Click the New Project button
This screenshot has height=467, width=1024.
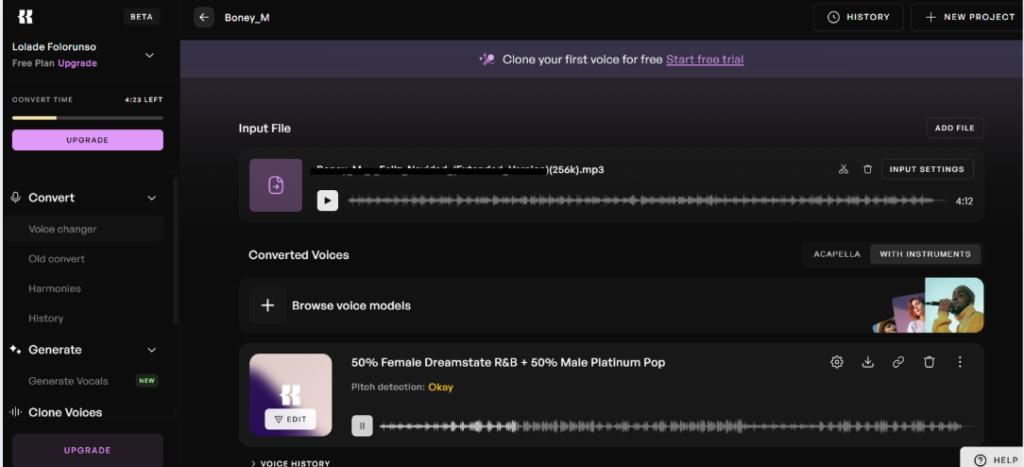click(968, 17)
